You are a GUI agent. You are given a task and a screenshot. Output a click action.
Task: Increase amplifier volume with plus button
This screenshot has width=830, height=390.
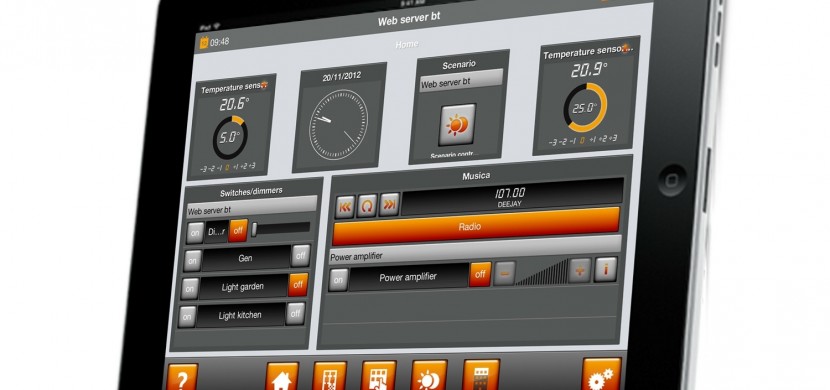[580, 271]
